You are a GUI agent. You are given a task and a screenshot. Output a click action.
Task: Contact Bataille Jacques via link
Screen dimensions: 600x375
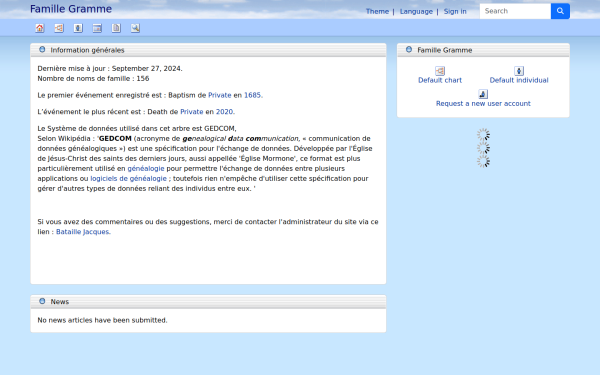pyautogui.click(x=83, y=232)
